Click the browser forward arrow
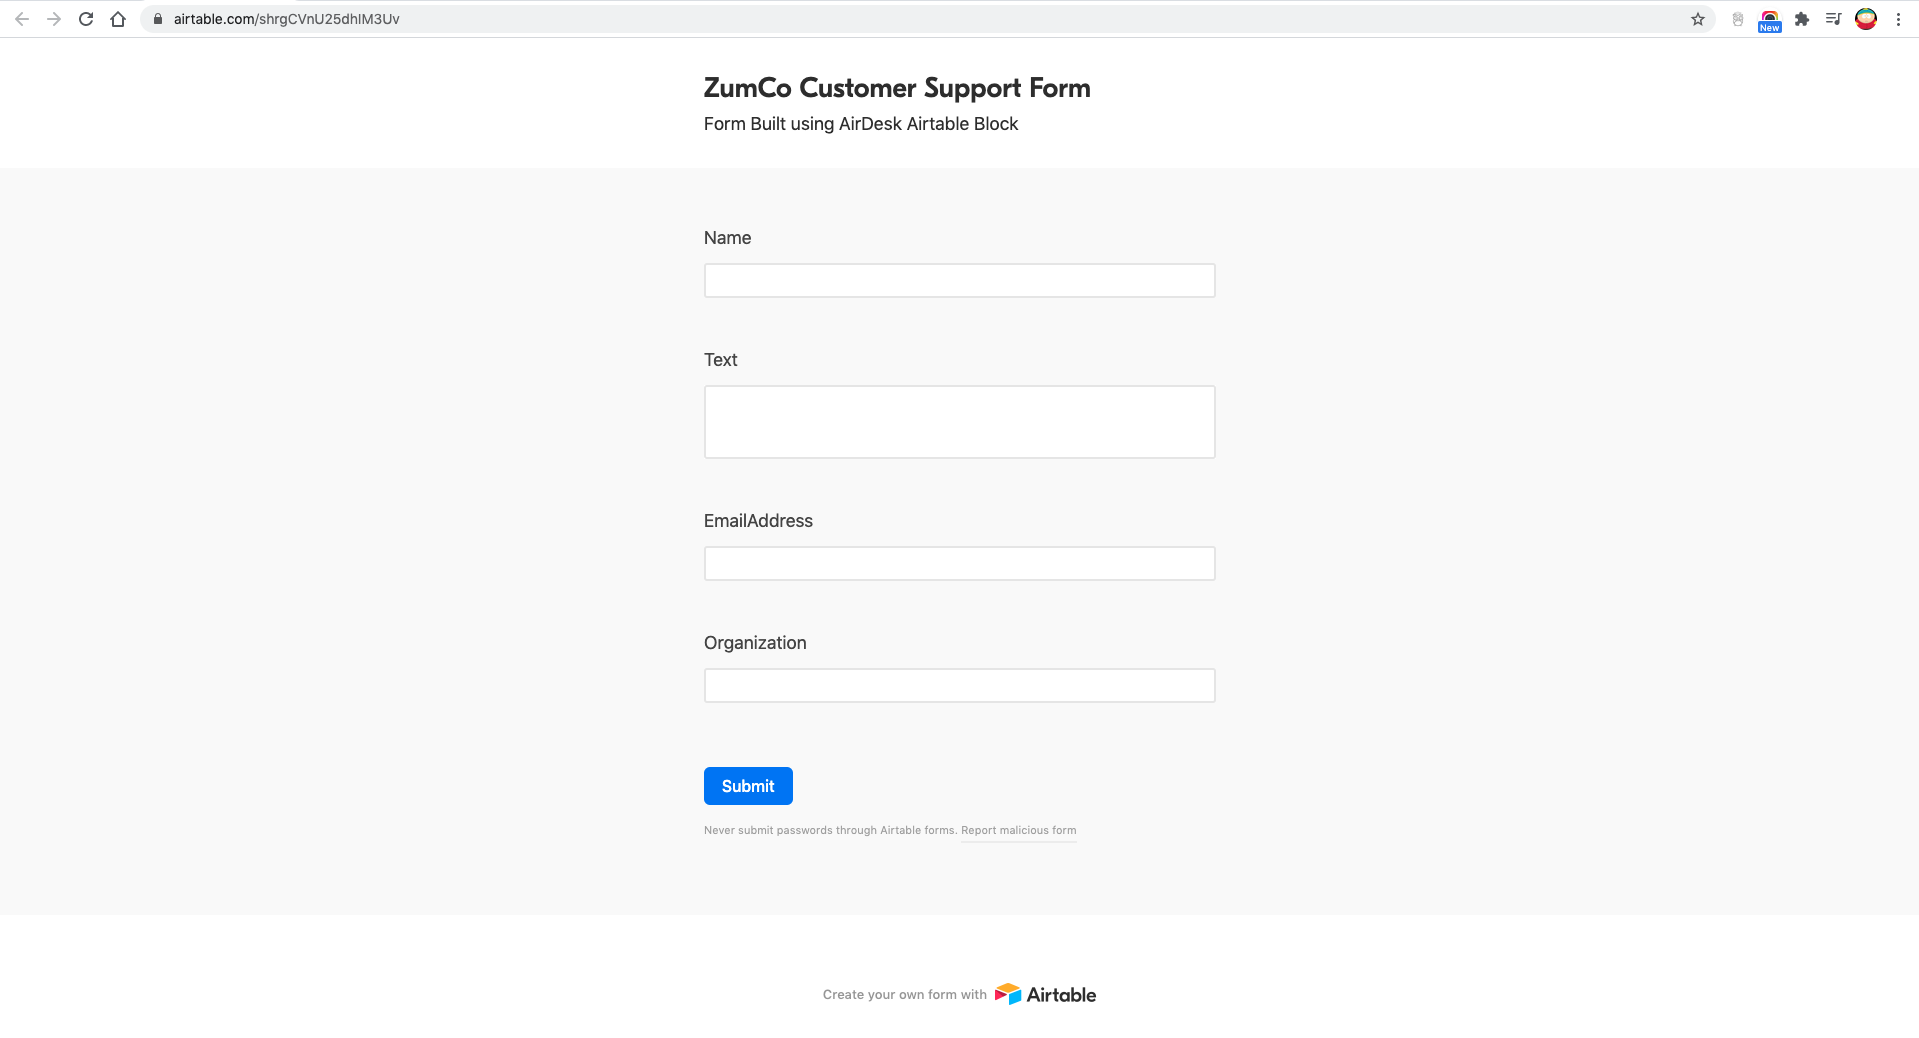Viewport: 1919px width, 1038px height. [x=54, y=19]
